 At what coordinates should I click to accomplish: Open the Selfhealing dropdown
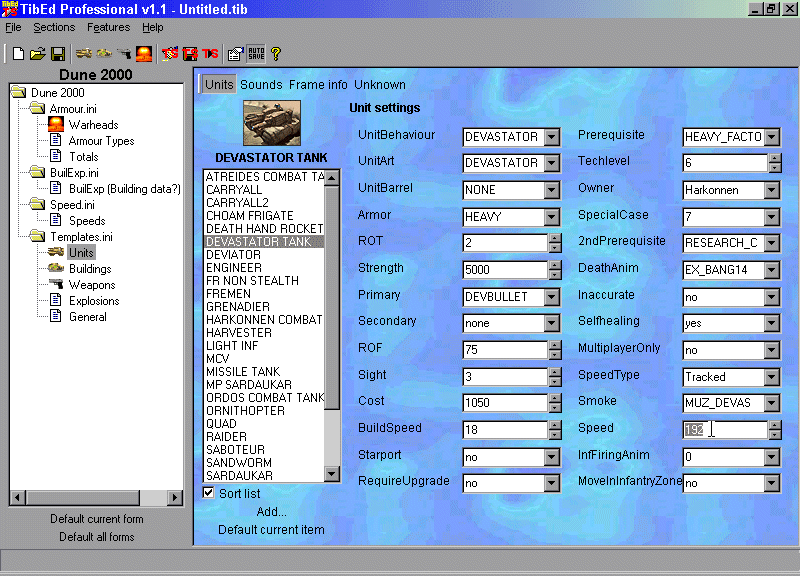[772, 323]
